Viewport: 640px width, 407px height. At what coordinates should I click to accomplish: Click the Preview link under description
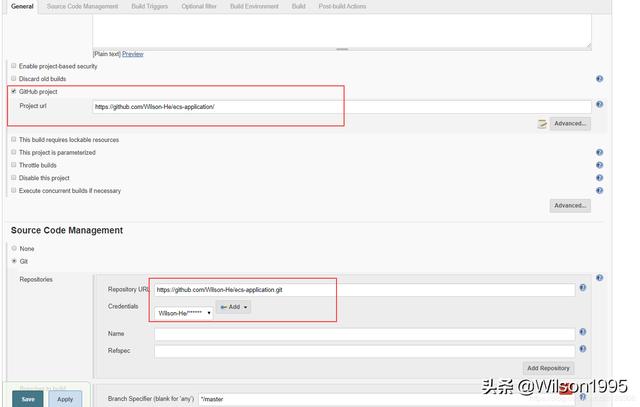click(132, 54)
